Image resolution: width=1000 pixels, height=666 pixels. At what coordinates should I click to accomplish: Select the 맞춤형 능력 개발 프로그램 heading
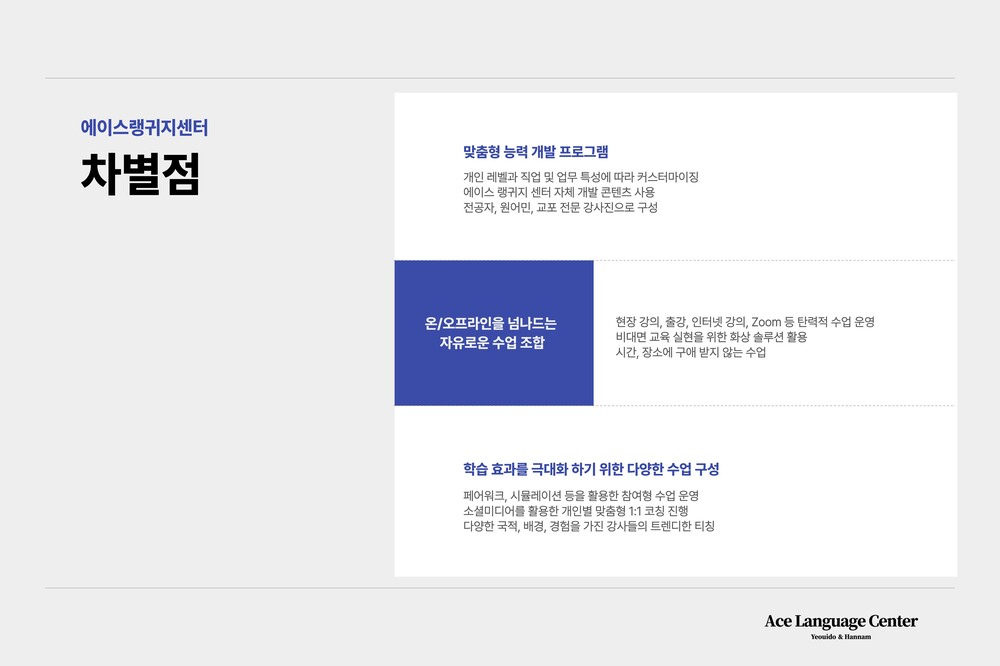(535, 152)
